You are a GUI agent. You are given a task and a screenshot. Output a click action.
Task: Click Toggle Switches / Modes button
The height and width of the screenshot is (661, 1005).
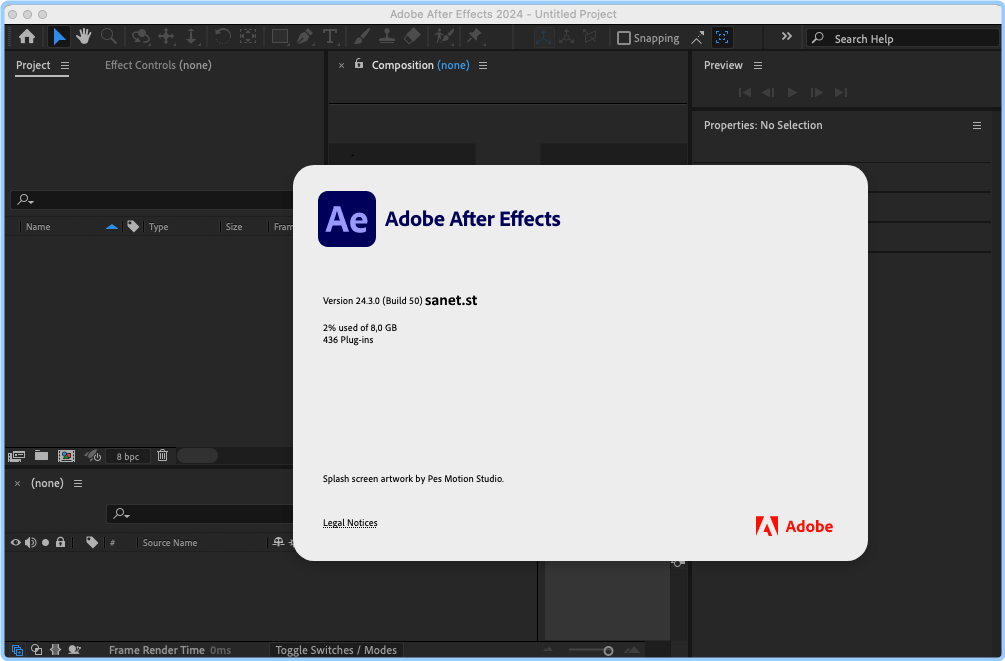(336, 650)
